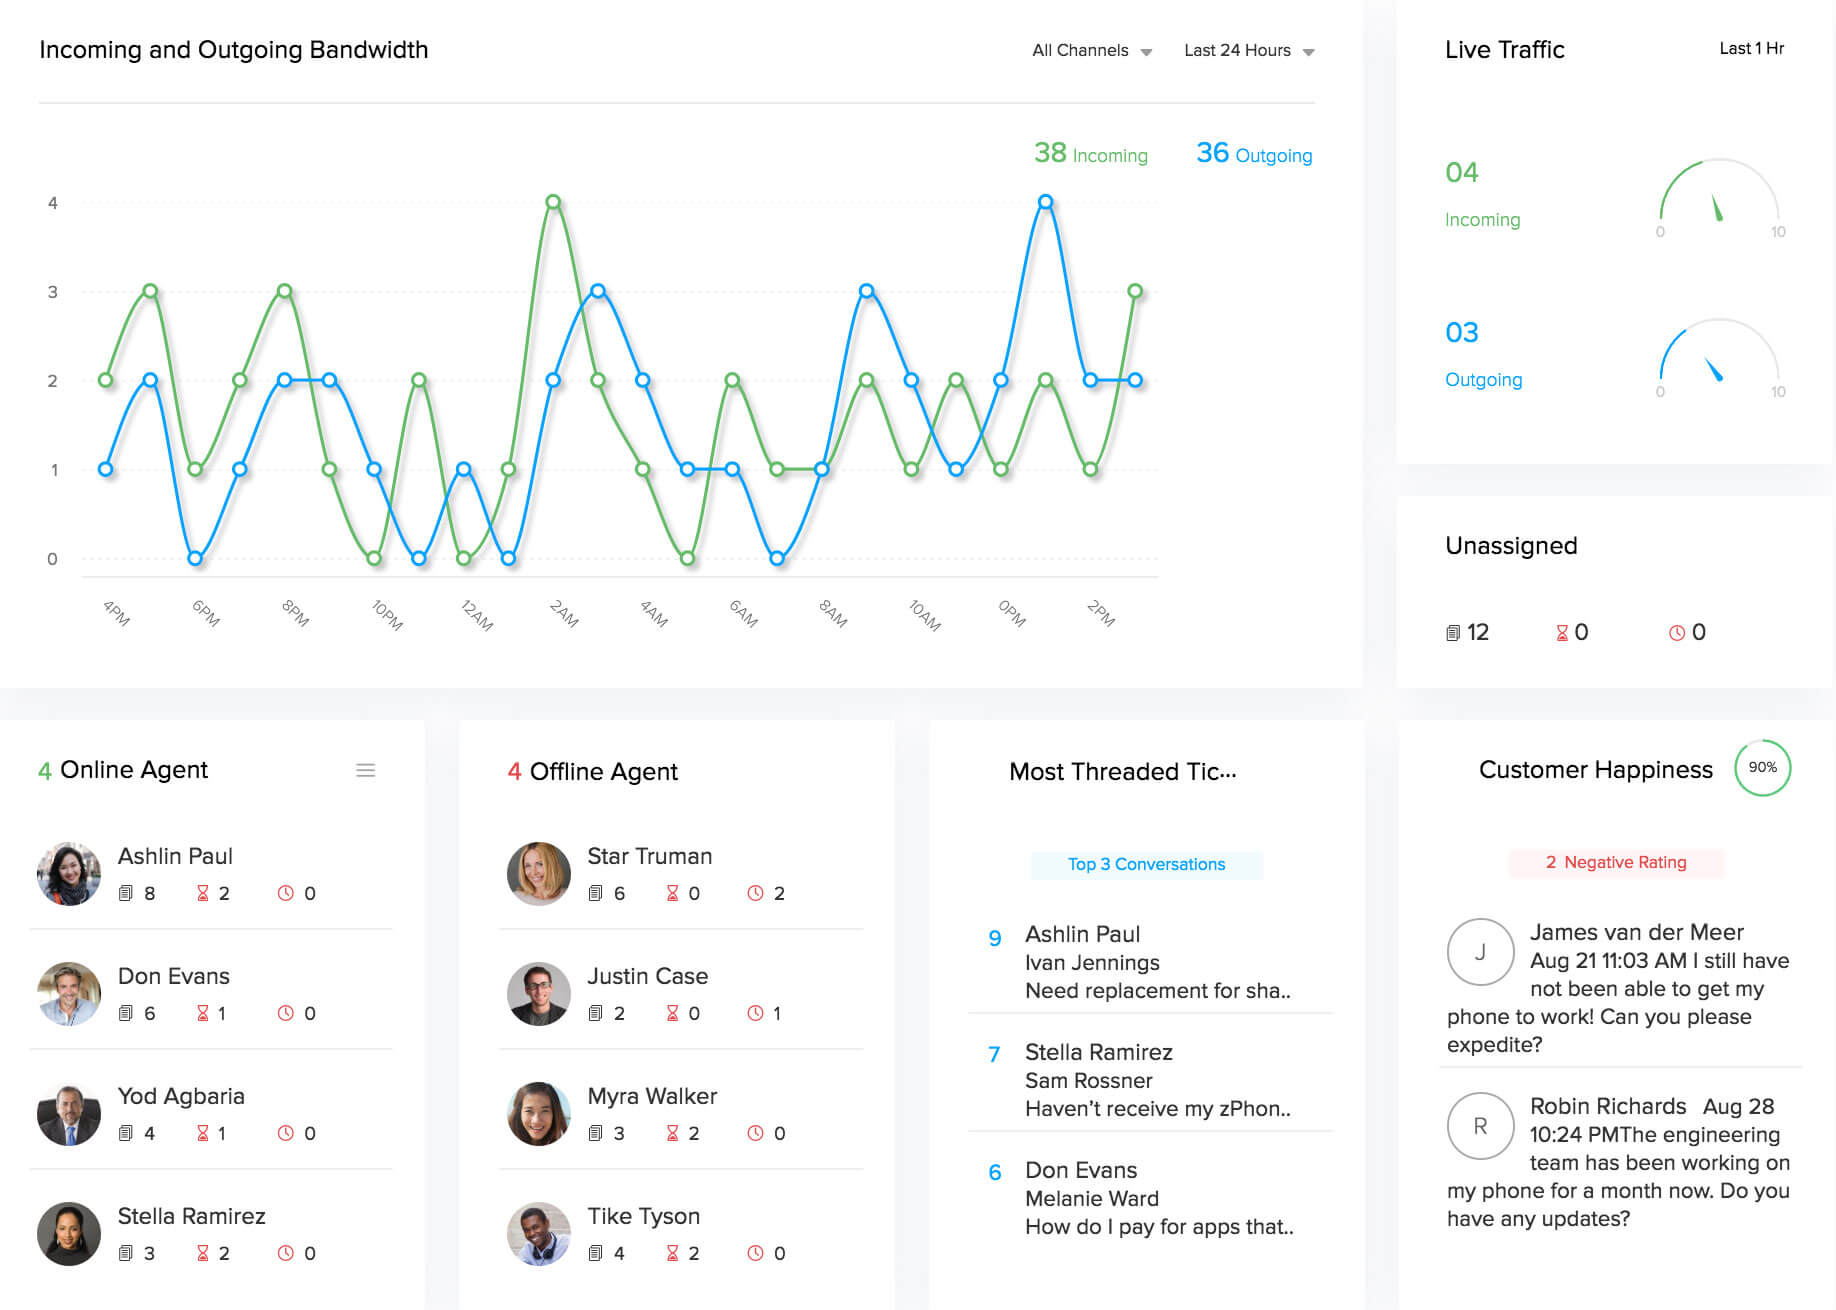Select the Top 3 Conversations tab
The width and height of the screenshot is (1836, 1310).
[1146, 864]
